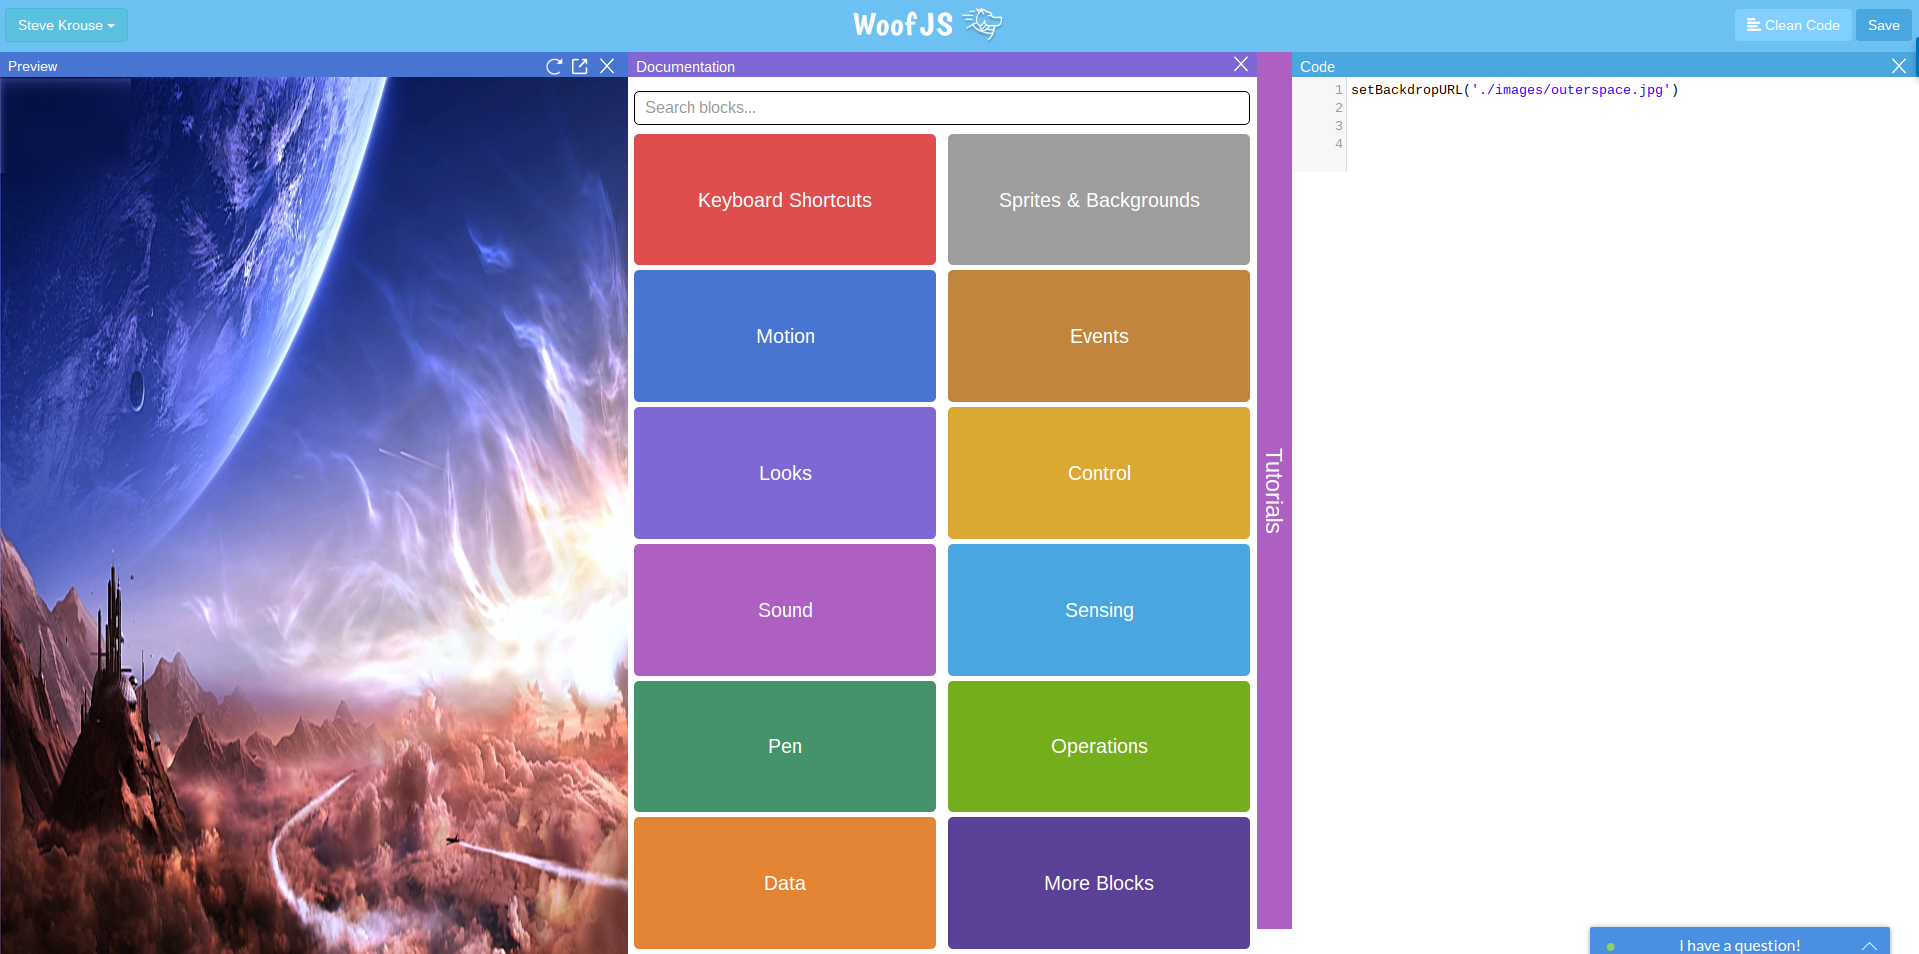1919x954 pixels.
Task: Click line number 2 in code gutter
Action: 1339,108
